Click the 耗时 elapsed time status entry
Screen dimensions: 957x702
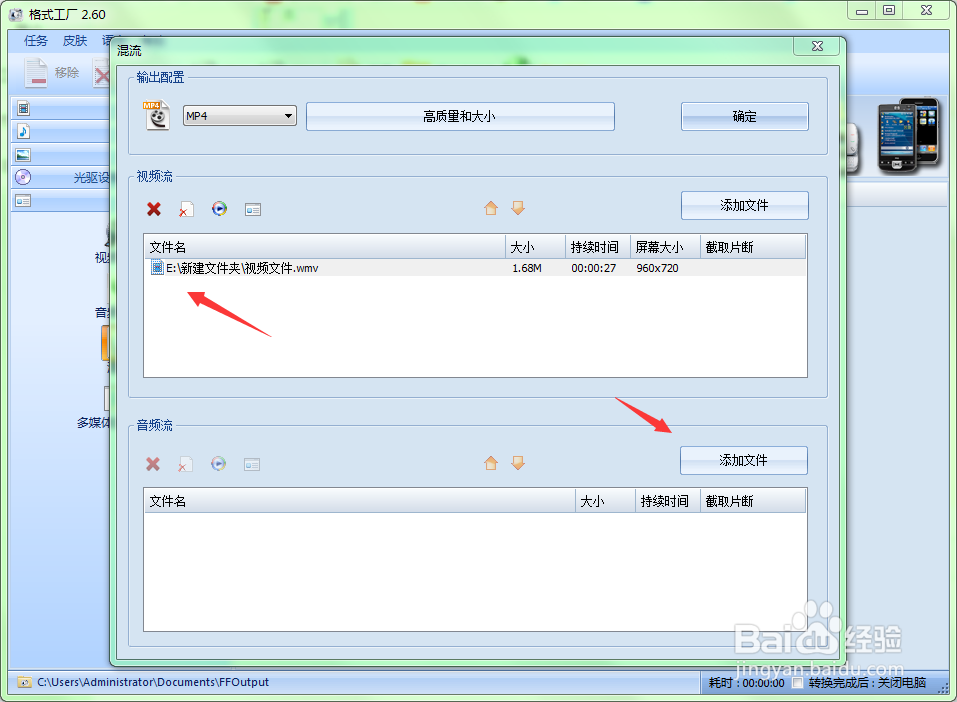(746, 683)
